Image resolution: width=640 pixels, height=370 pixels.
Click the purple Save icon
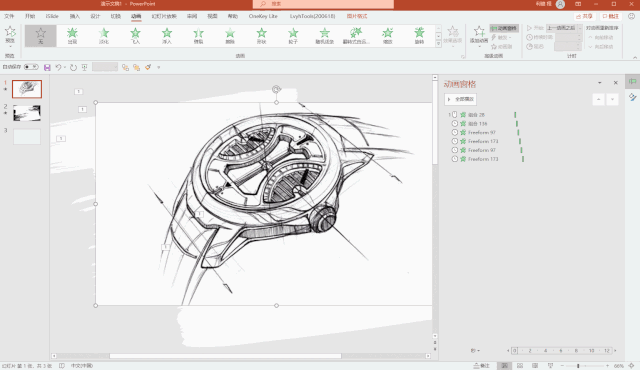click(x=47, y=67)
